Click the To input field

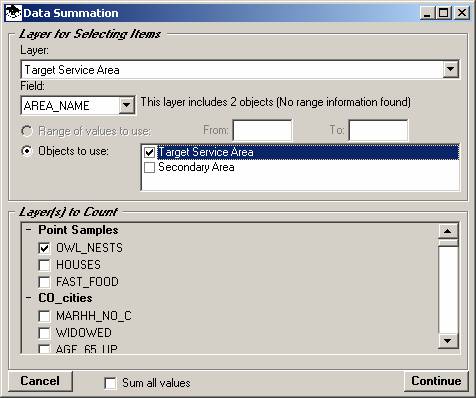point(378,130)
